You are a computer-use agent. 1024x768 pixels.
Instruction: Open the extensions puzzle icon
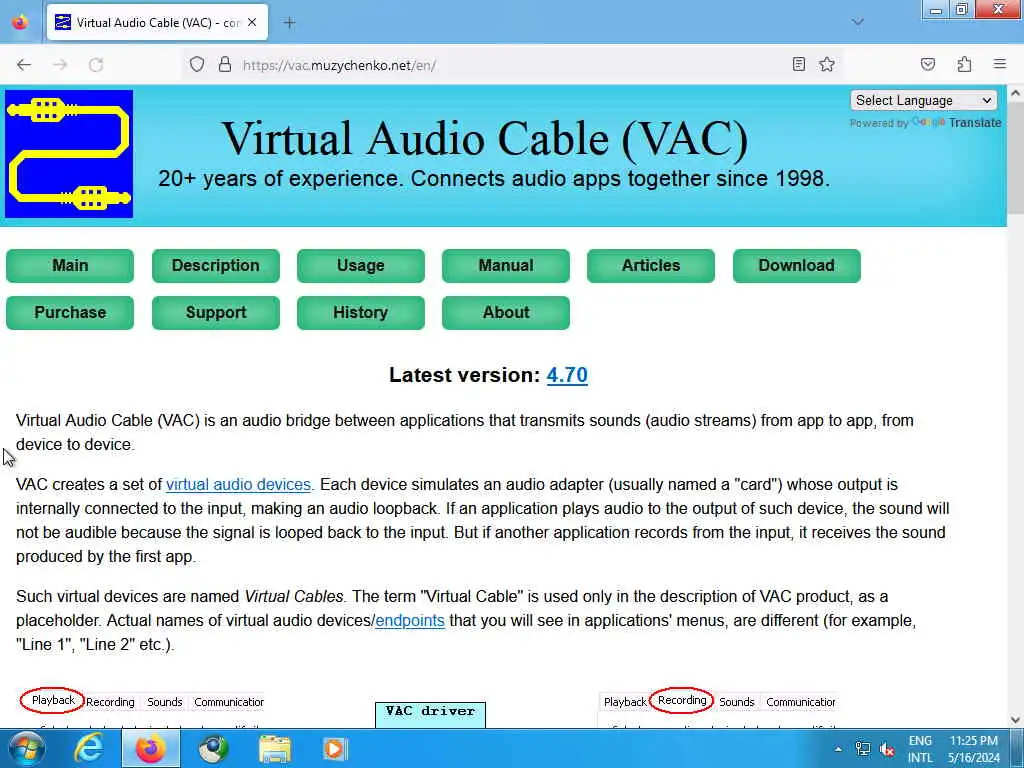coord(964,64)
